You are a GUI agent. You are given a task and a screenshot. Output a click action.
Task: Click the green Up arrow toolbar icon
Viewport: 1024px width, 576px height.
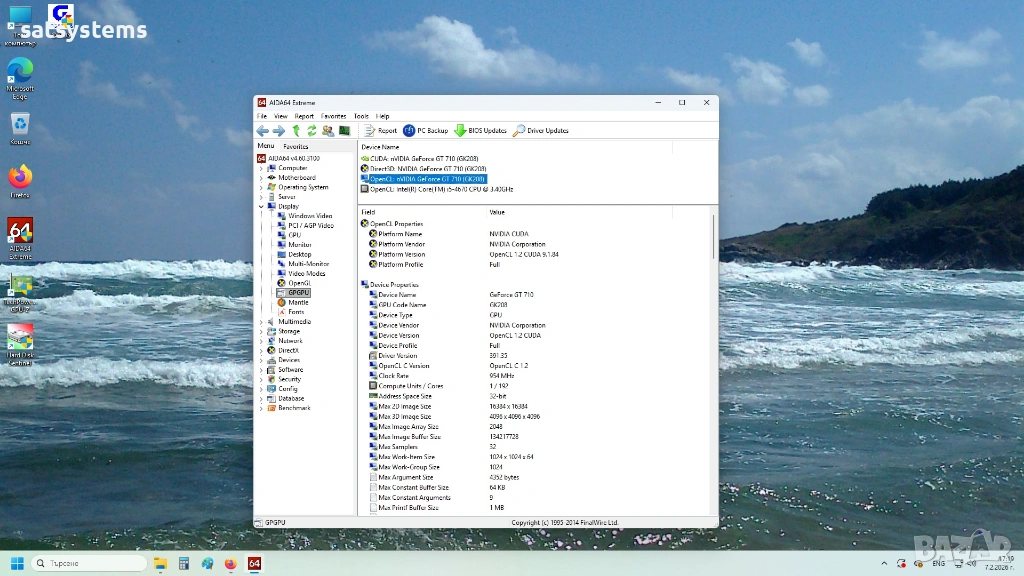tap(297, 131)
